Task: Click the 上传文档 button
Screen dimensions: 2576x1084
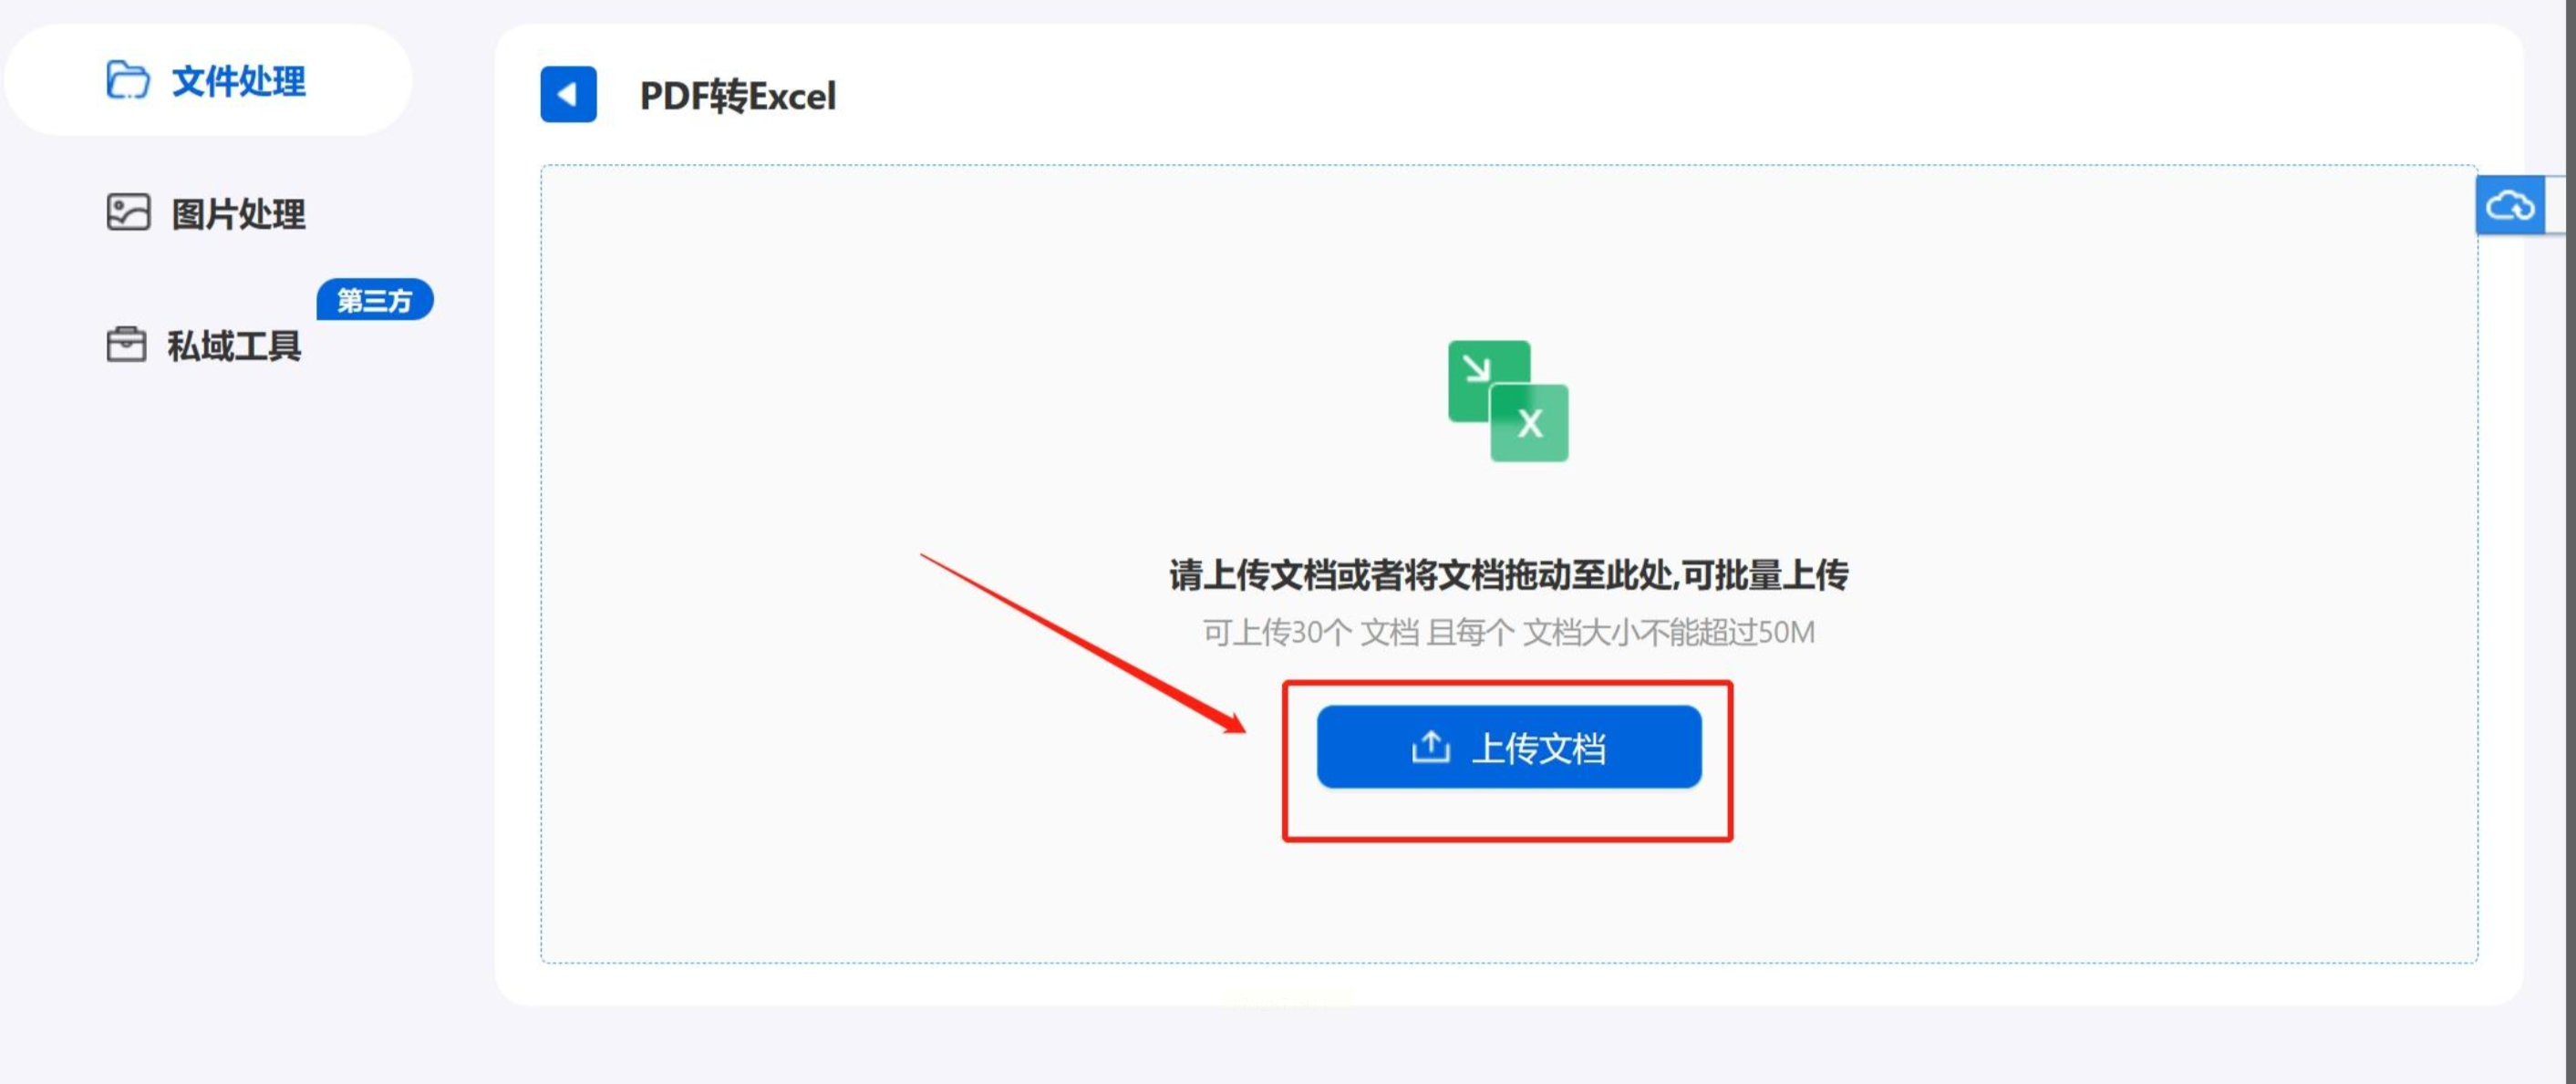Action: pyautogui.click(x=1508, y=747)
